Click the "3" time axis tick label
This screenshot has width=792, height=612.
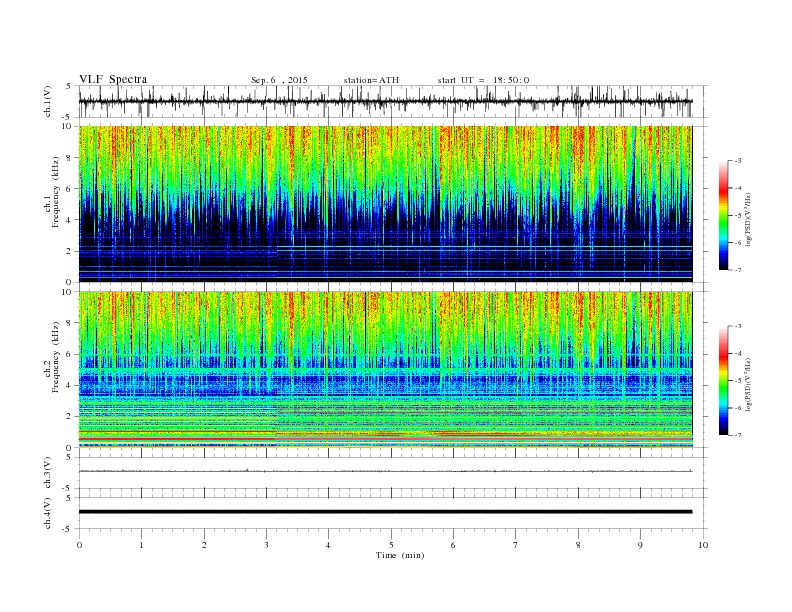pos(266,545)
